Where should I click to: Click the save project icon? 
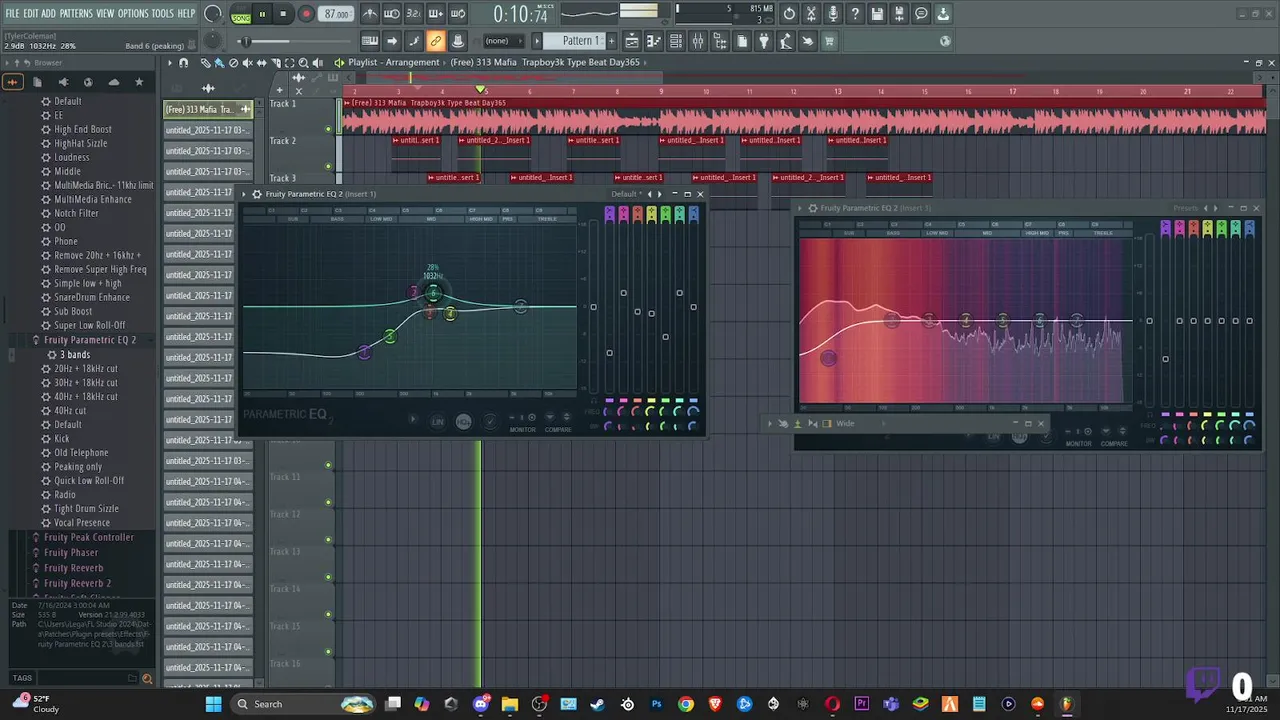point(877,14)
